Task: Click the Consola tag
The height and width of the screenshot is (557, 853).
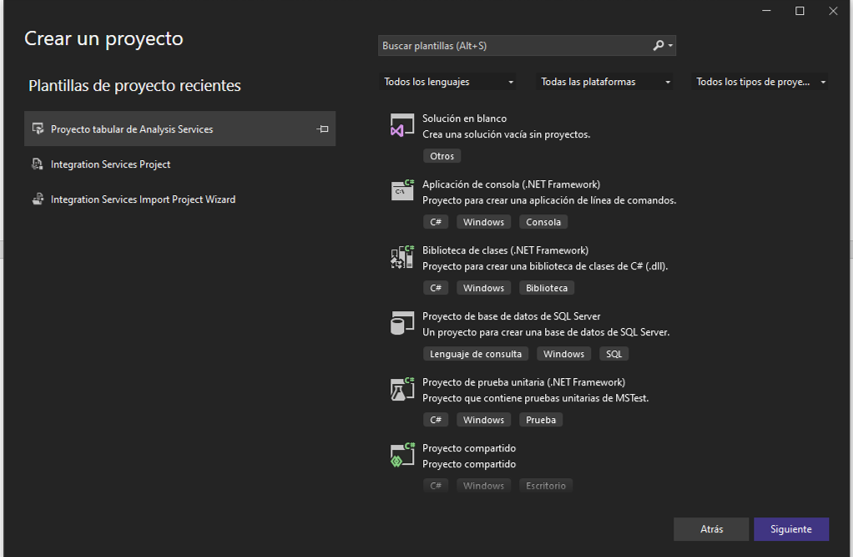Action: (543, 222)
